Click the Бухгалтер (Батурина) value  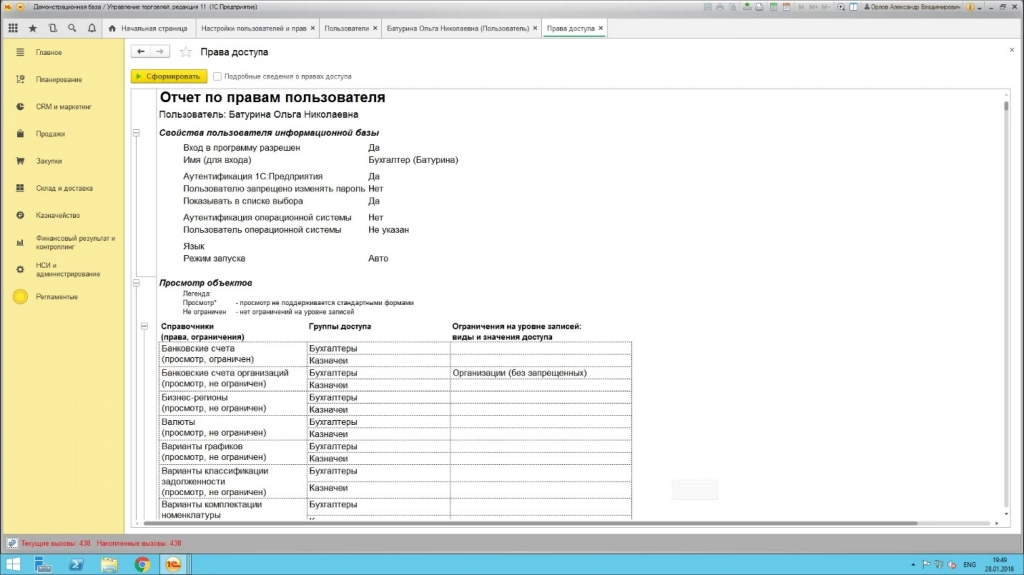pyautogui.click(x=413, y=159)
